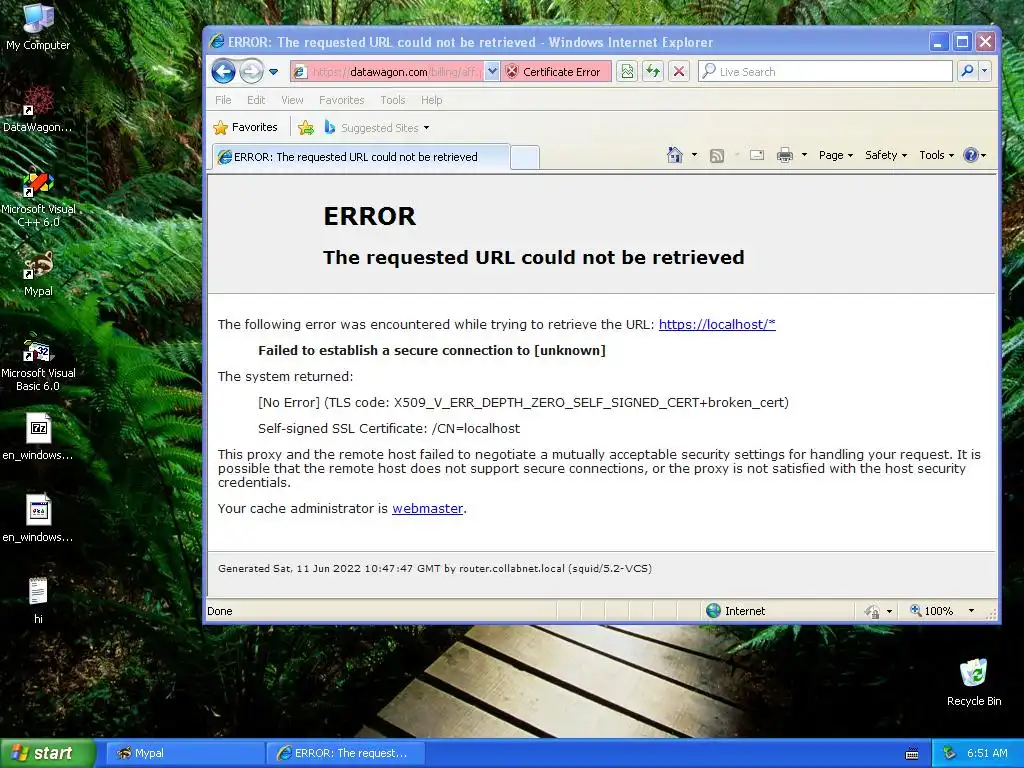The image size is (1024, 768).
Task: Open the Windows start button
Action: tap(48, 753)
